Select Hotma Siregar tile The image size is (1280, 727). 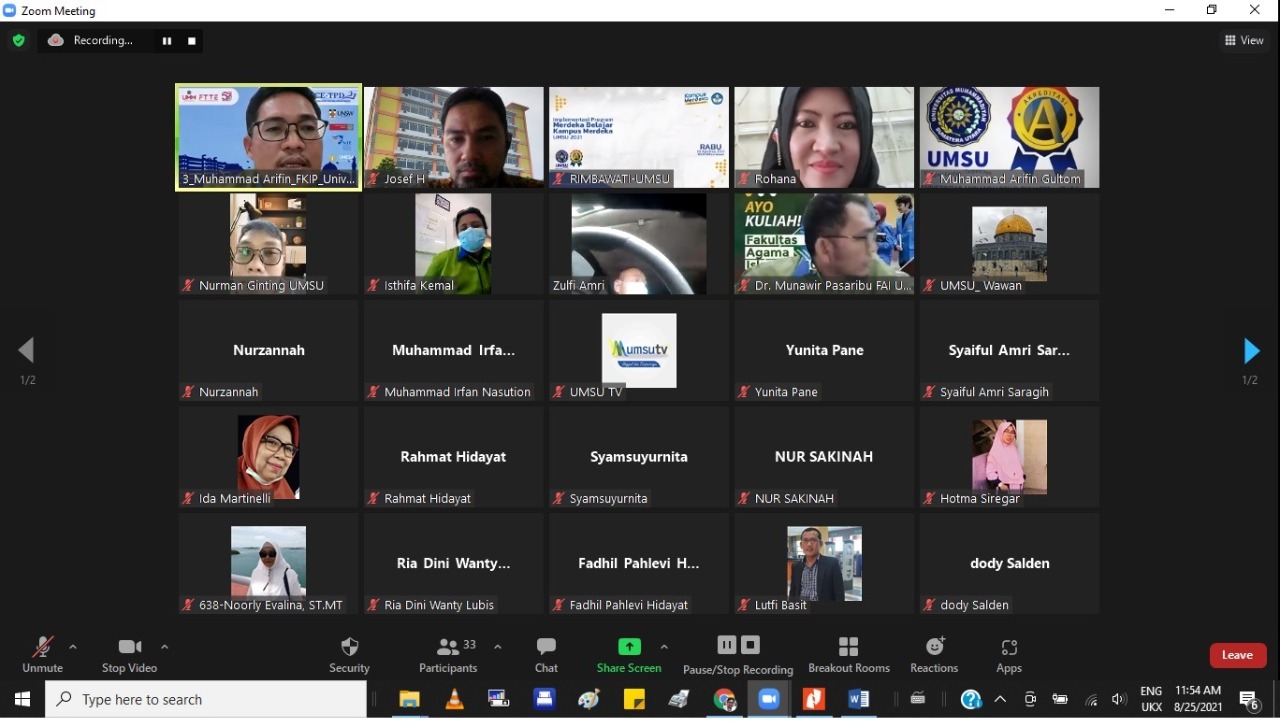[x=1009, y=457]
